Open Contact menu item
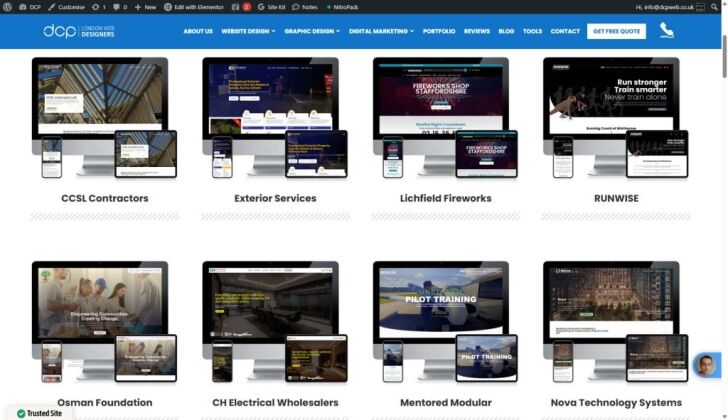The image size is (728, 420). 565,31
